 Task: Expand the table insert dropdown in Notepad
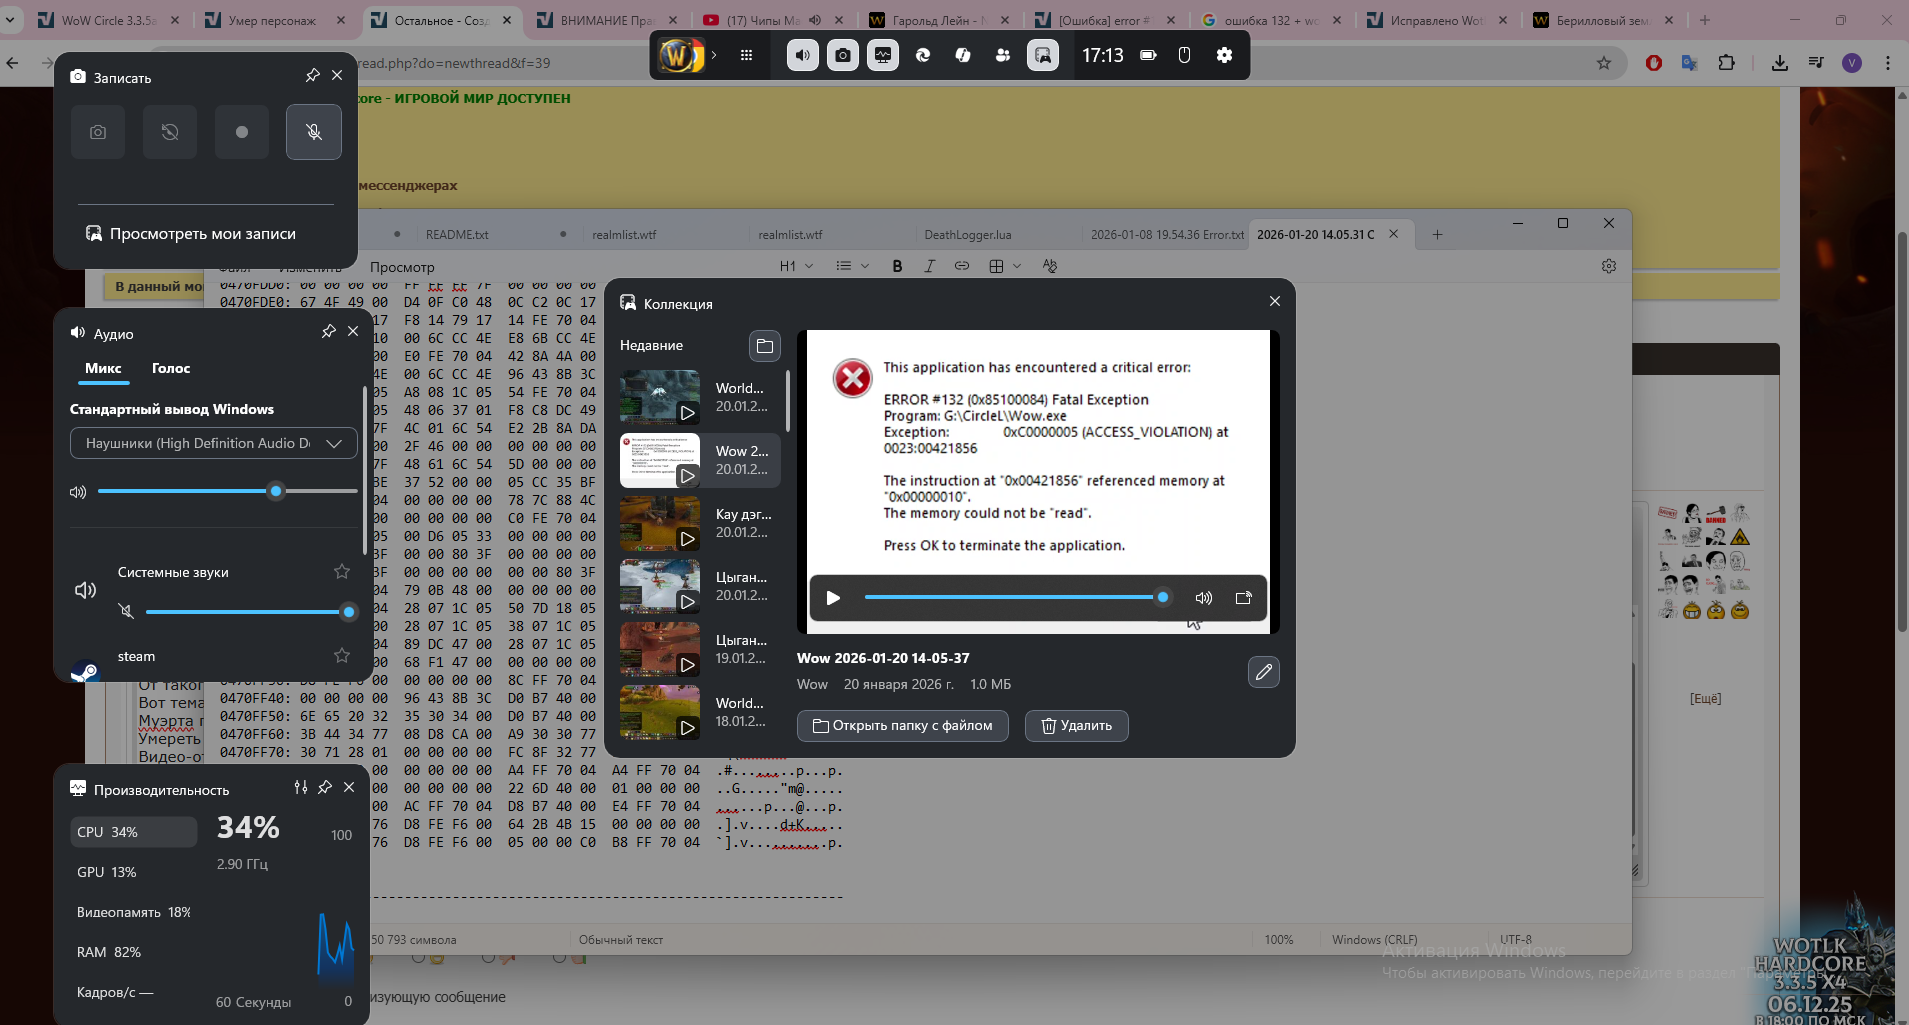click(x=1017, y=266)
